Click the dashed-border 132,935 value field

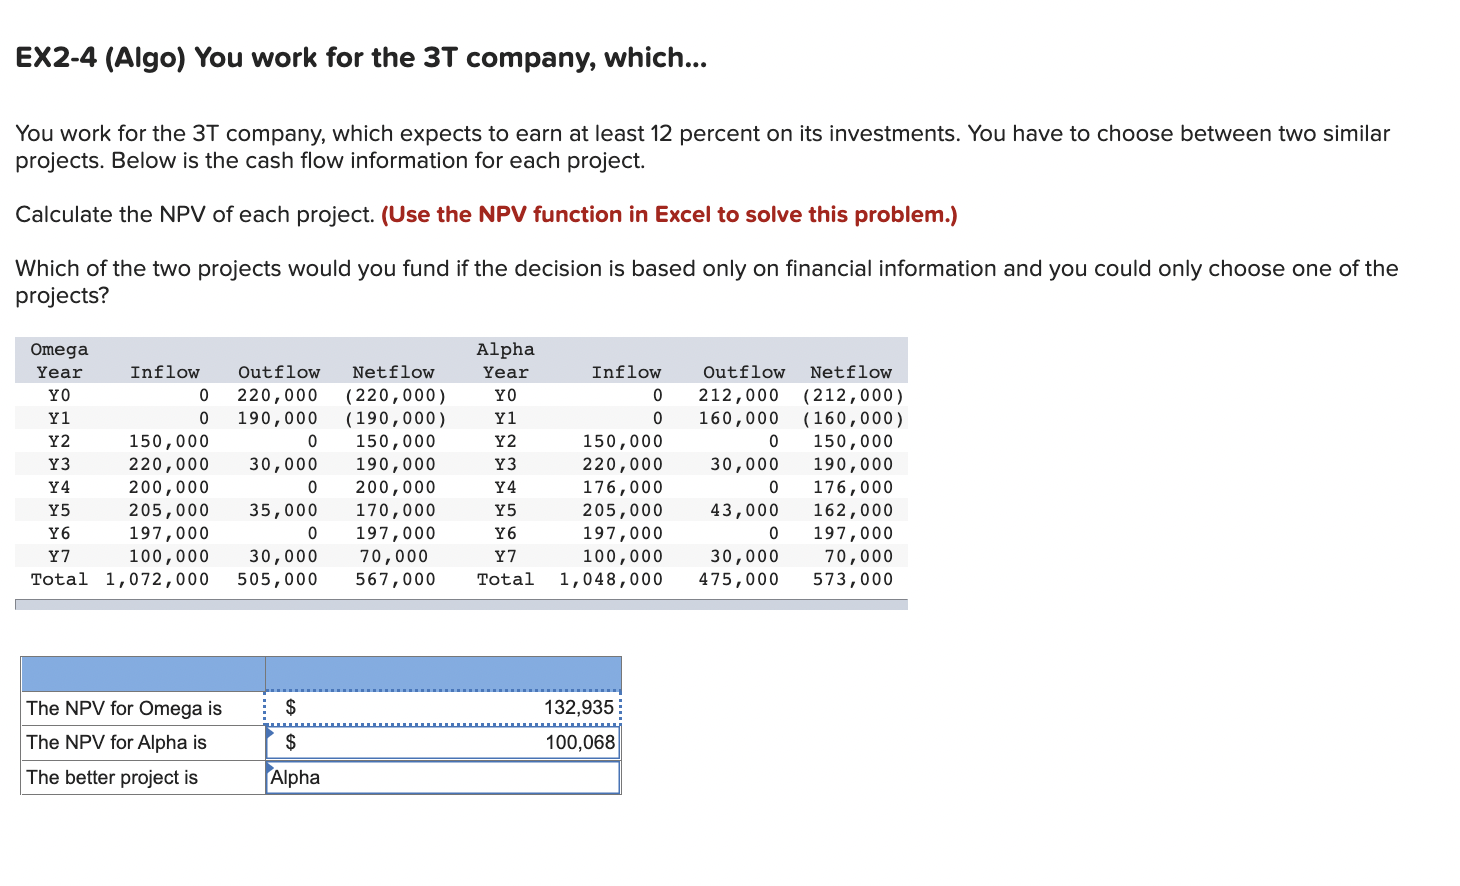pos(443,707)
